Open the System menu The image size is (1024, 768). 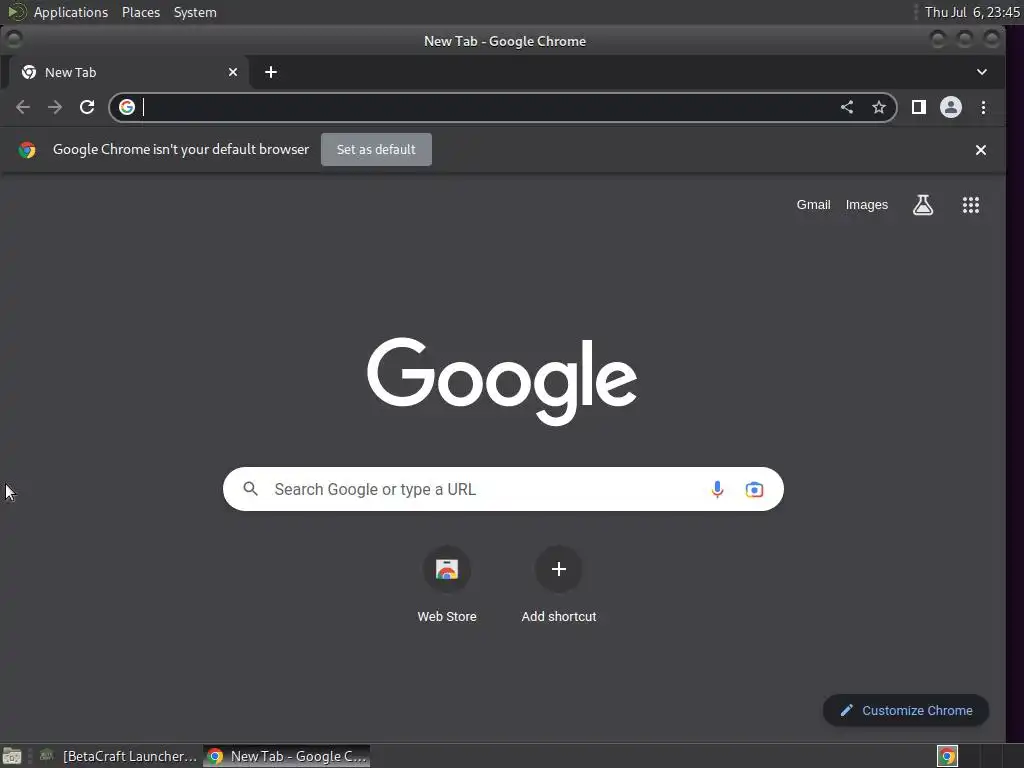195,12
